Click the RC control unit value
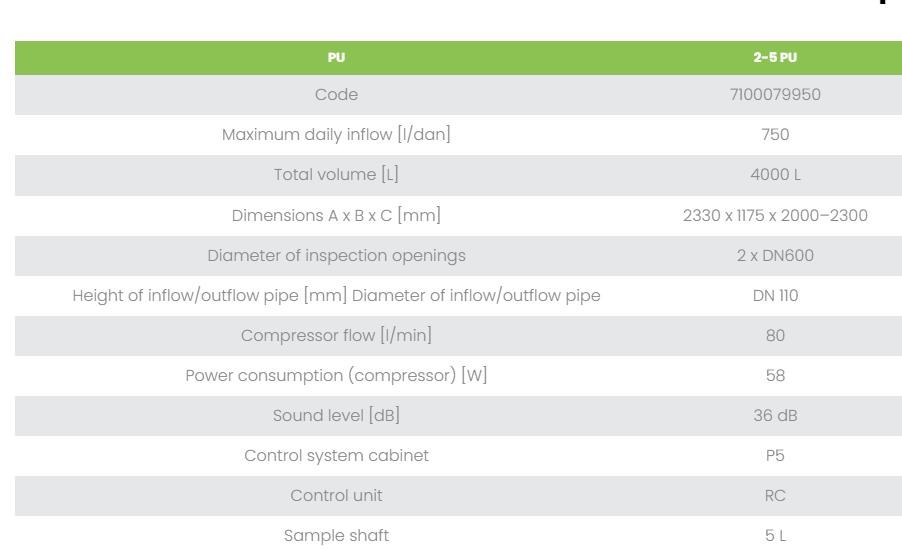 tap(775, 496)
